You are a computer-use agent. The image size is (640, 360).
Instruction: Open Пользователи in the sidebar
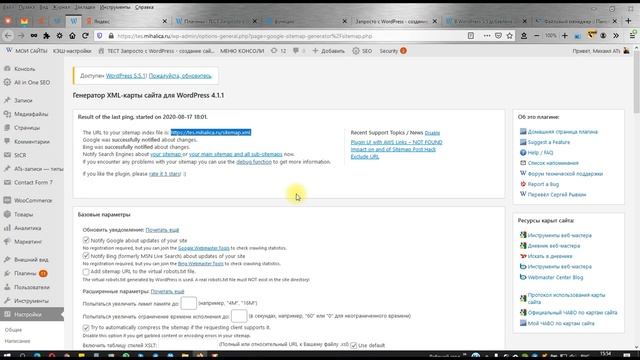point(32,287)
